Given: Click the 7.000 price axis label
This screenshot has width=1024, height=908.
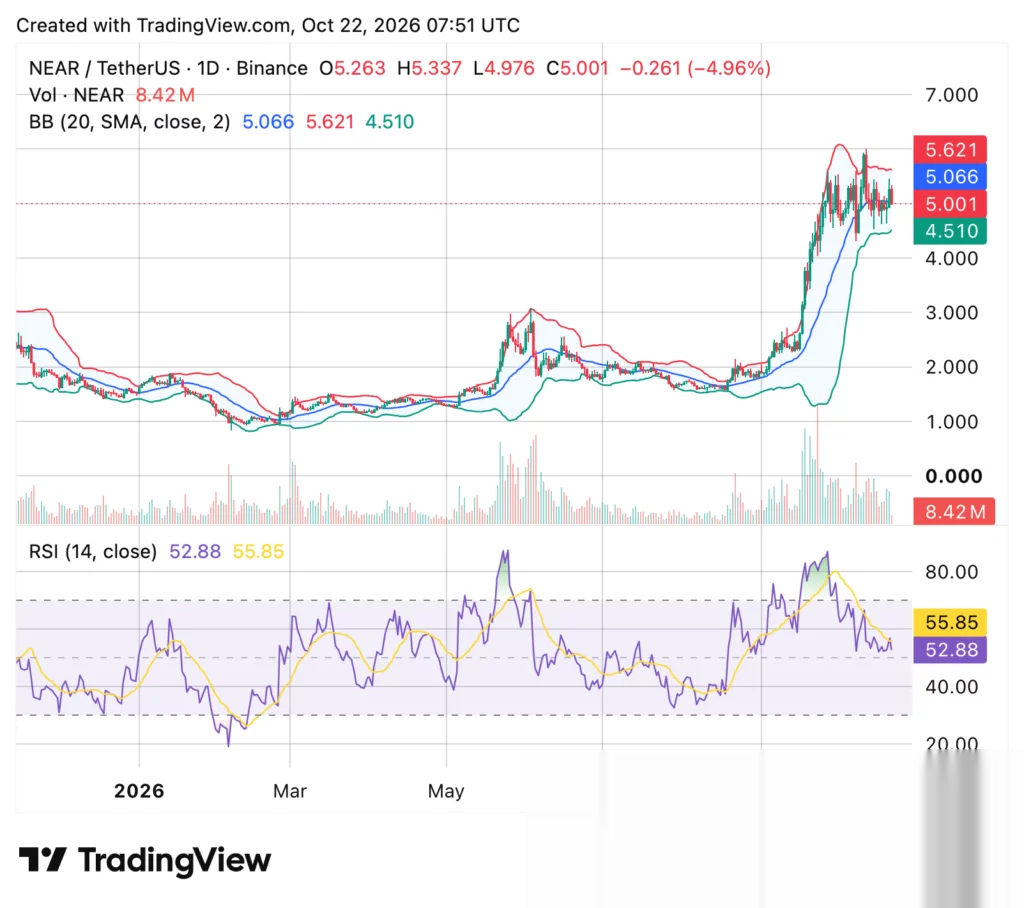Looking at the screenshot, I should click(x=952, y=95).
